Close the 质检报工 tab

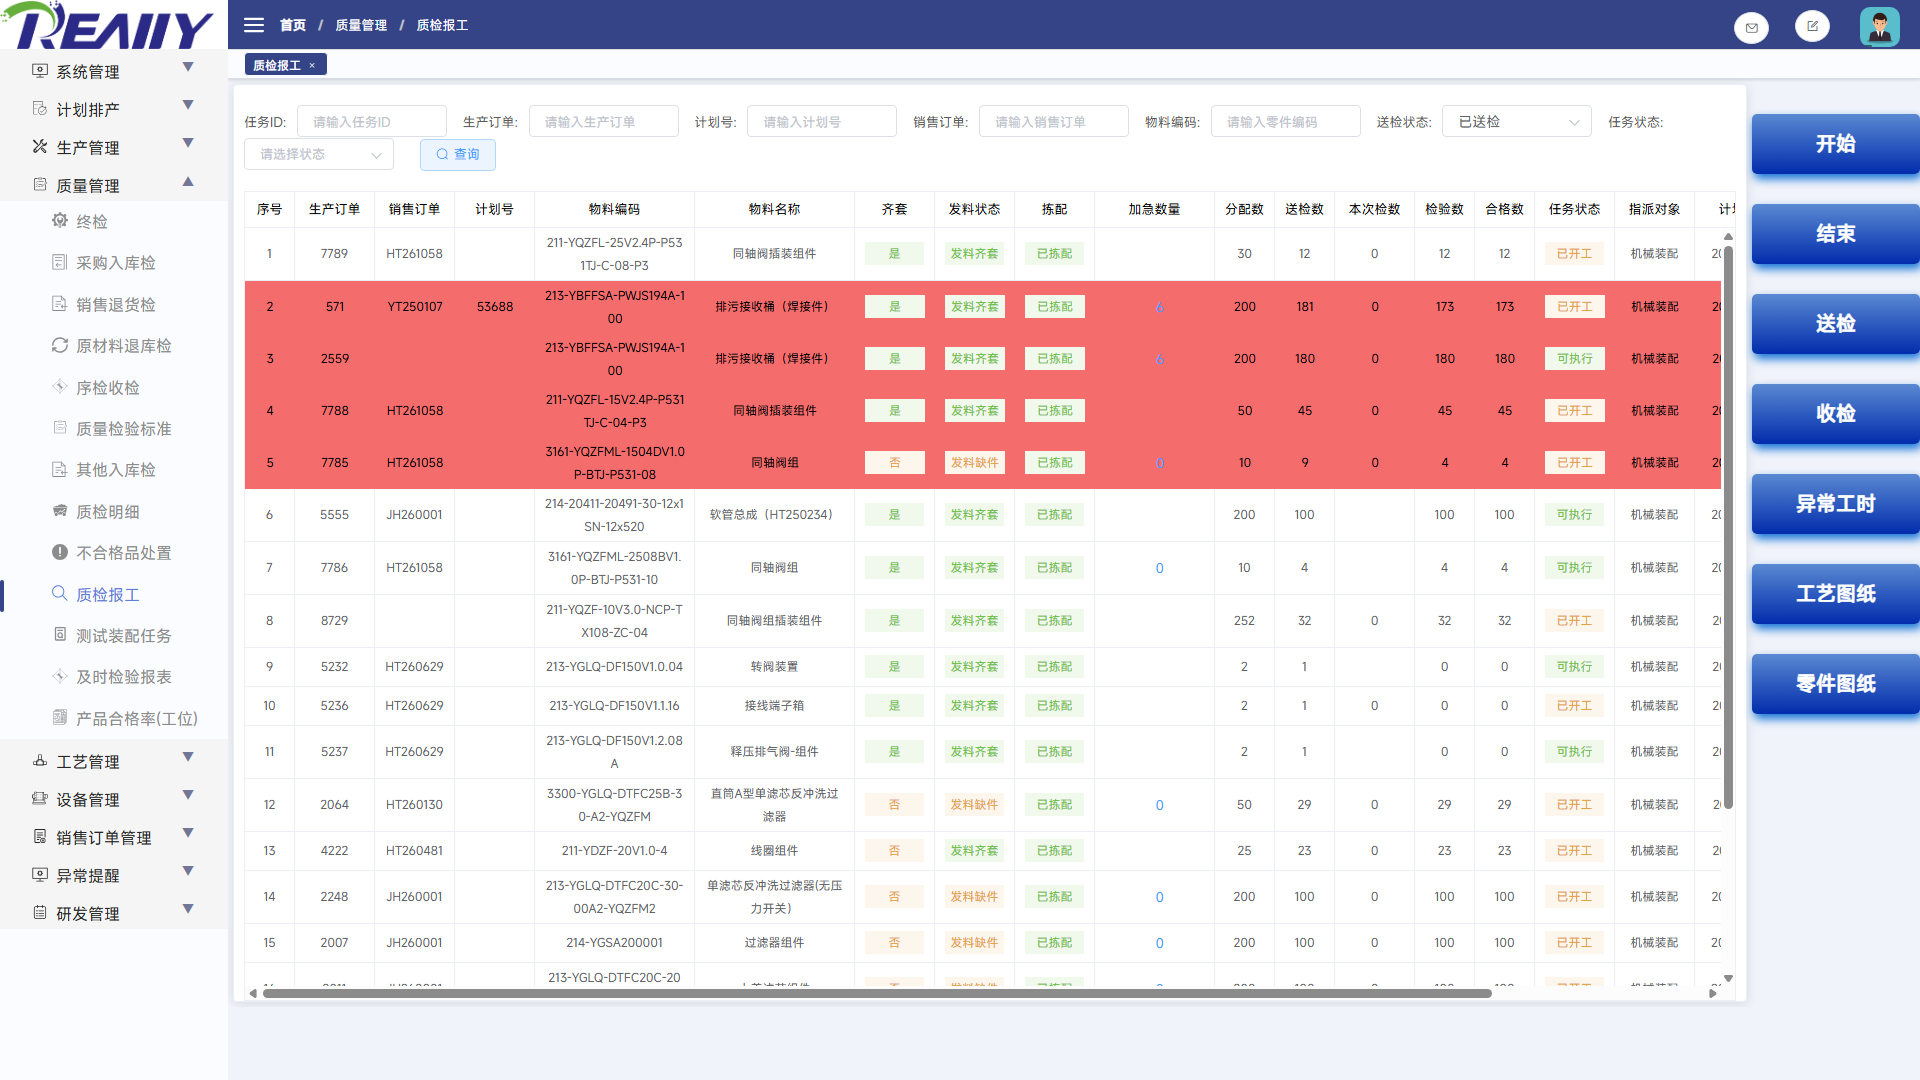pyautogui.click(x=312, y=65)
